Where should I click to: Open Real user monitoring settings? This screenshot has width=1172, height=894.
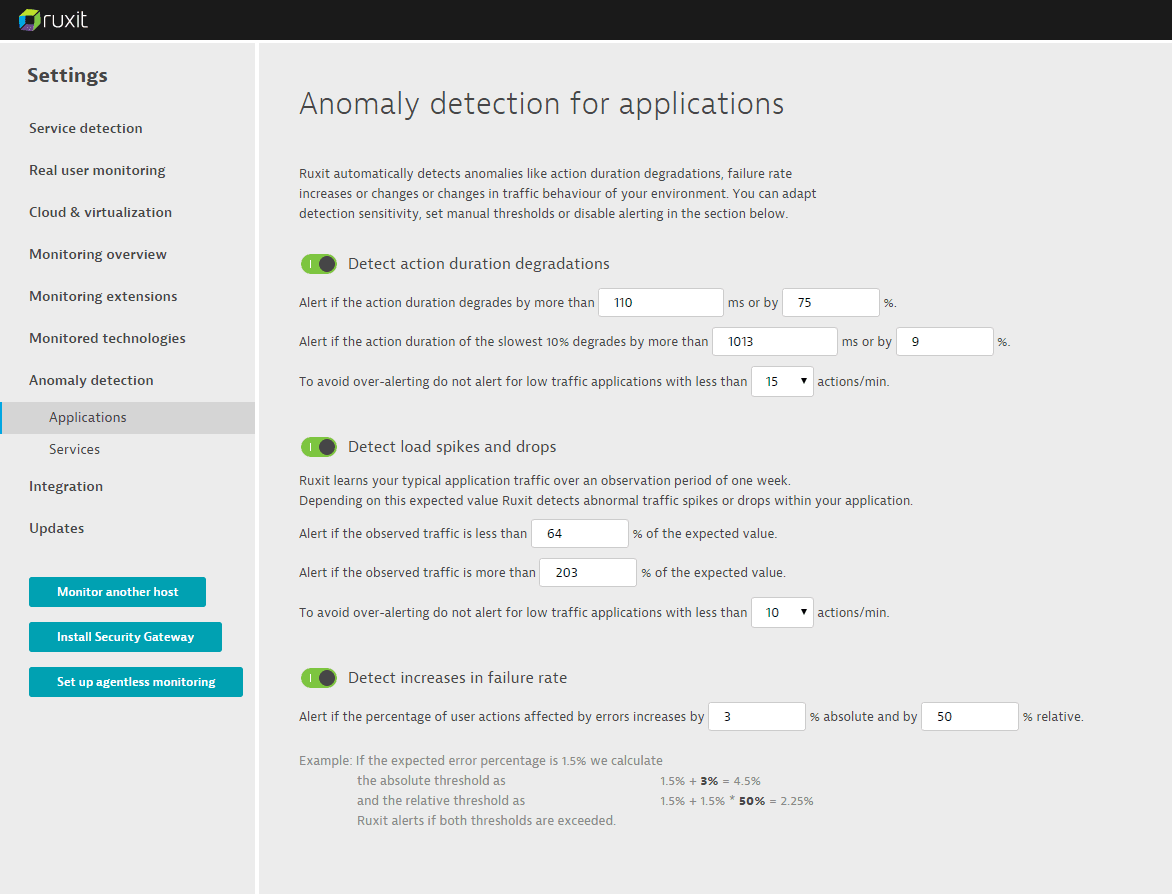pos(97,170)
